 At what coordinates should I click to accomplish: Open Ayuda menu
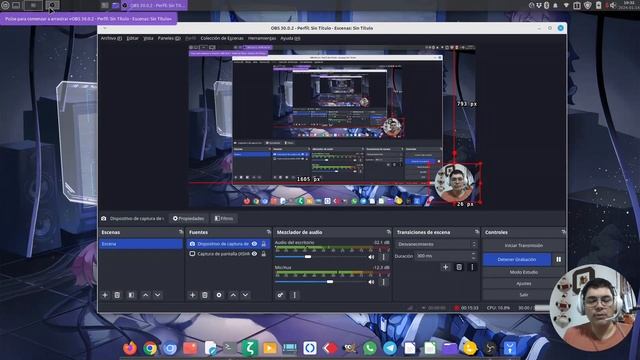coord(290,38)
